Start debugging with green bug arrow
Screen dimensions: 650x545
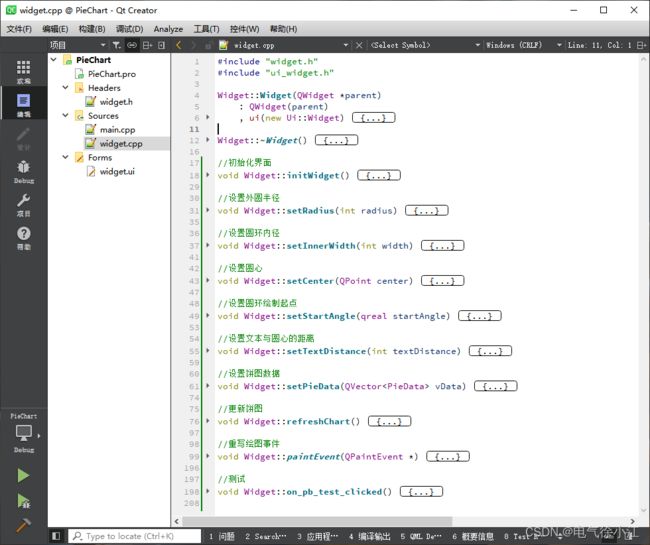point(23,501)
